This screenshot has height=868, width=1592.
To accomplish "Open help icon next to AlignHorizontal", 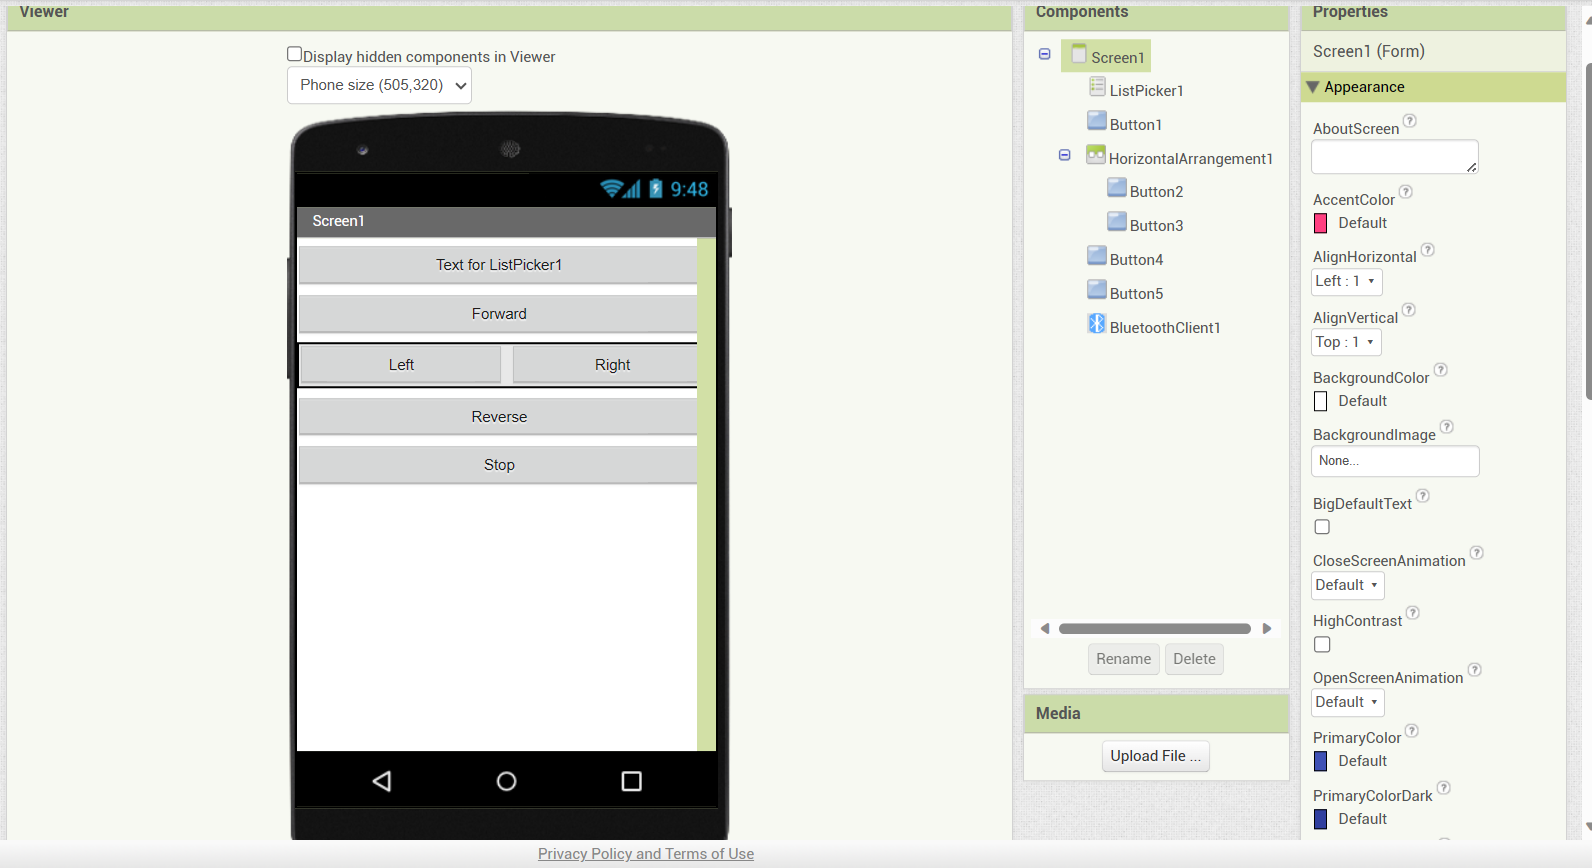I will 1428,250.
